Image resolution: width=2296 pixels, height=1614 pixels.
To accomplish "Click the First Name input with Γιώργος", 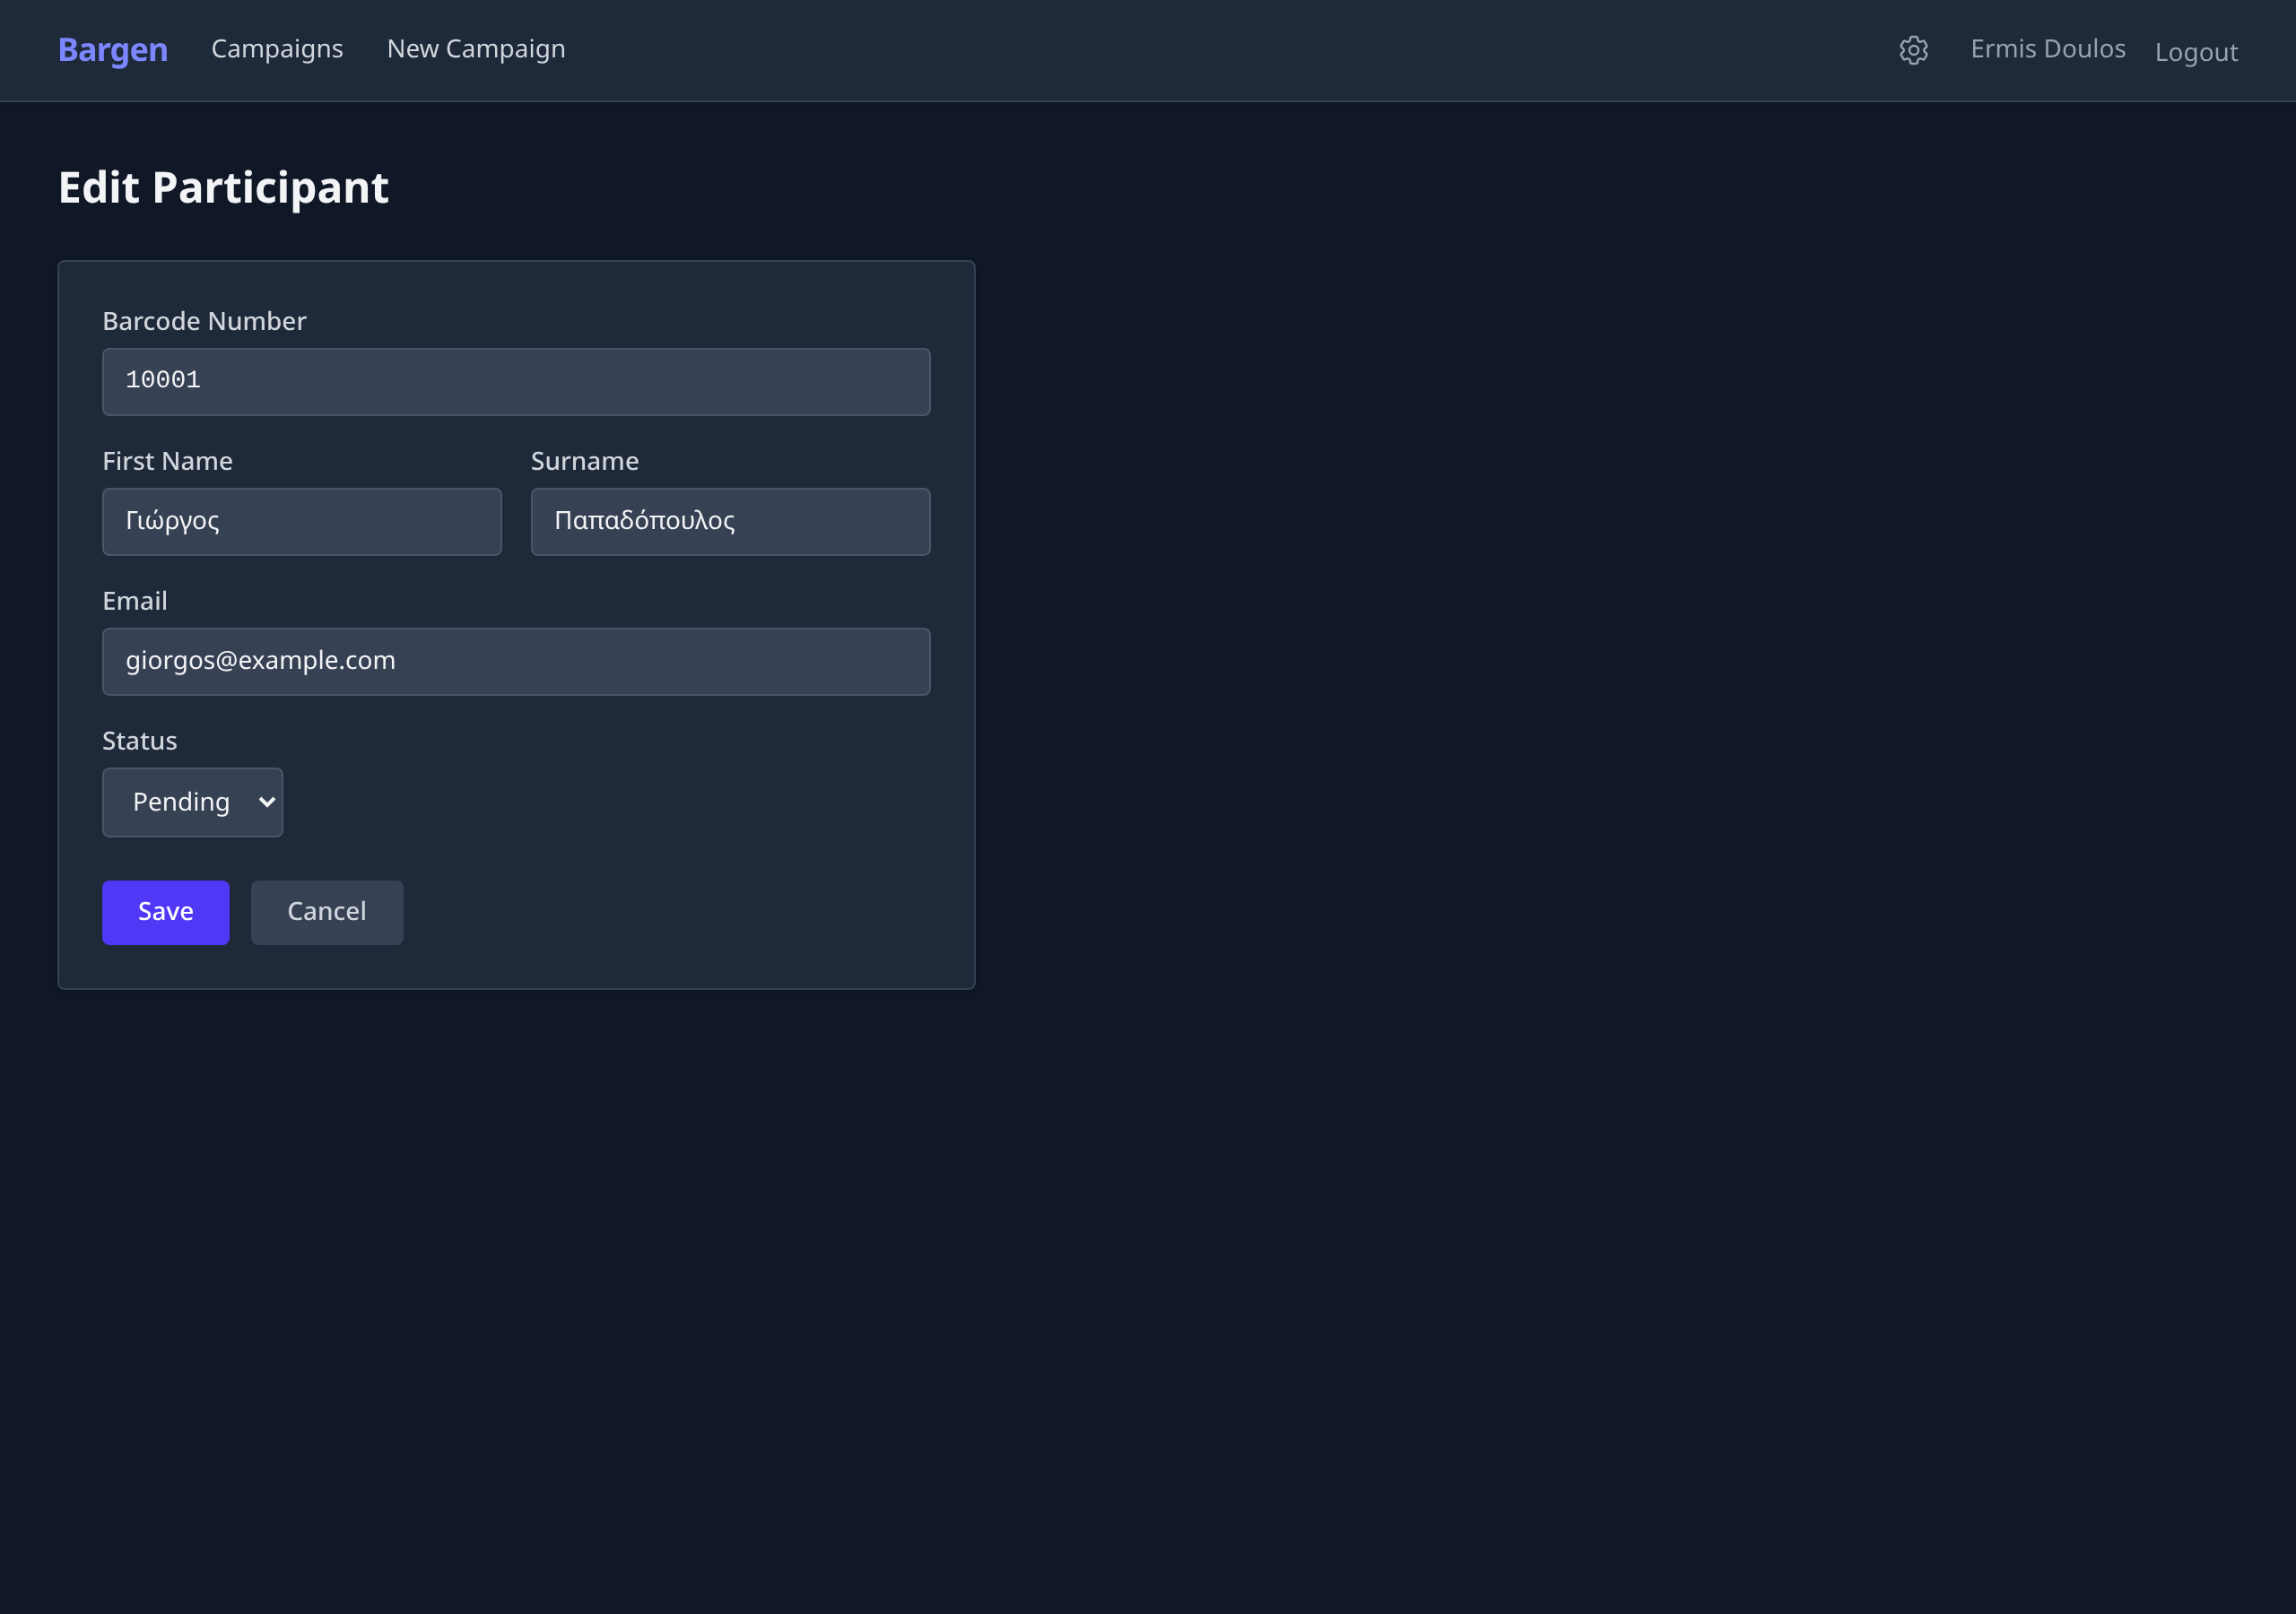I will 301,522.
